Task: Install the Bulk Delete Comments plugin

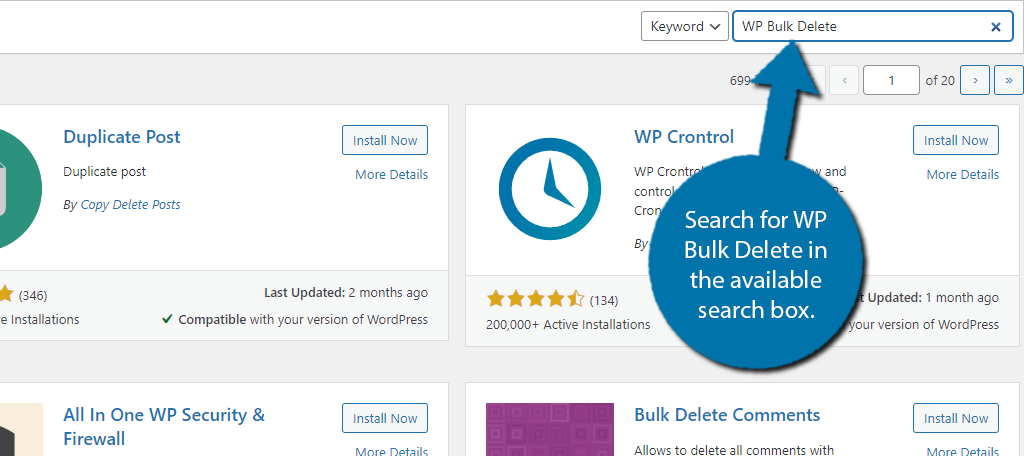Action: [955, 419]
